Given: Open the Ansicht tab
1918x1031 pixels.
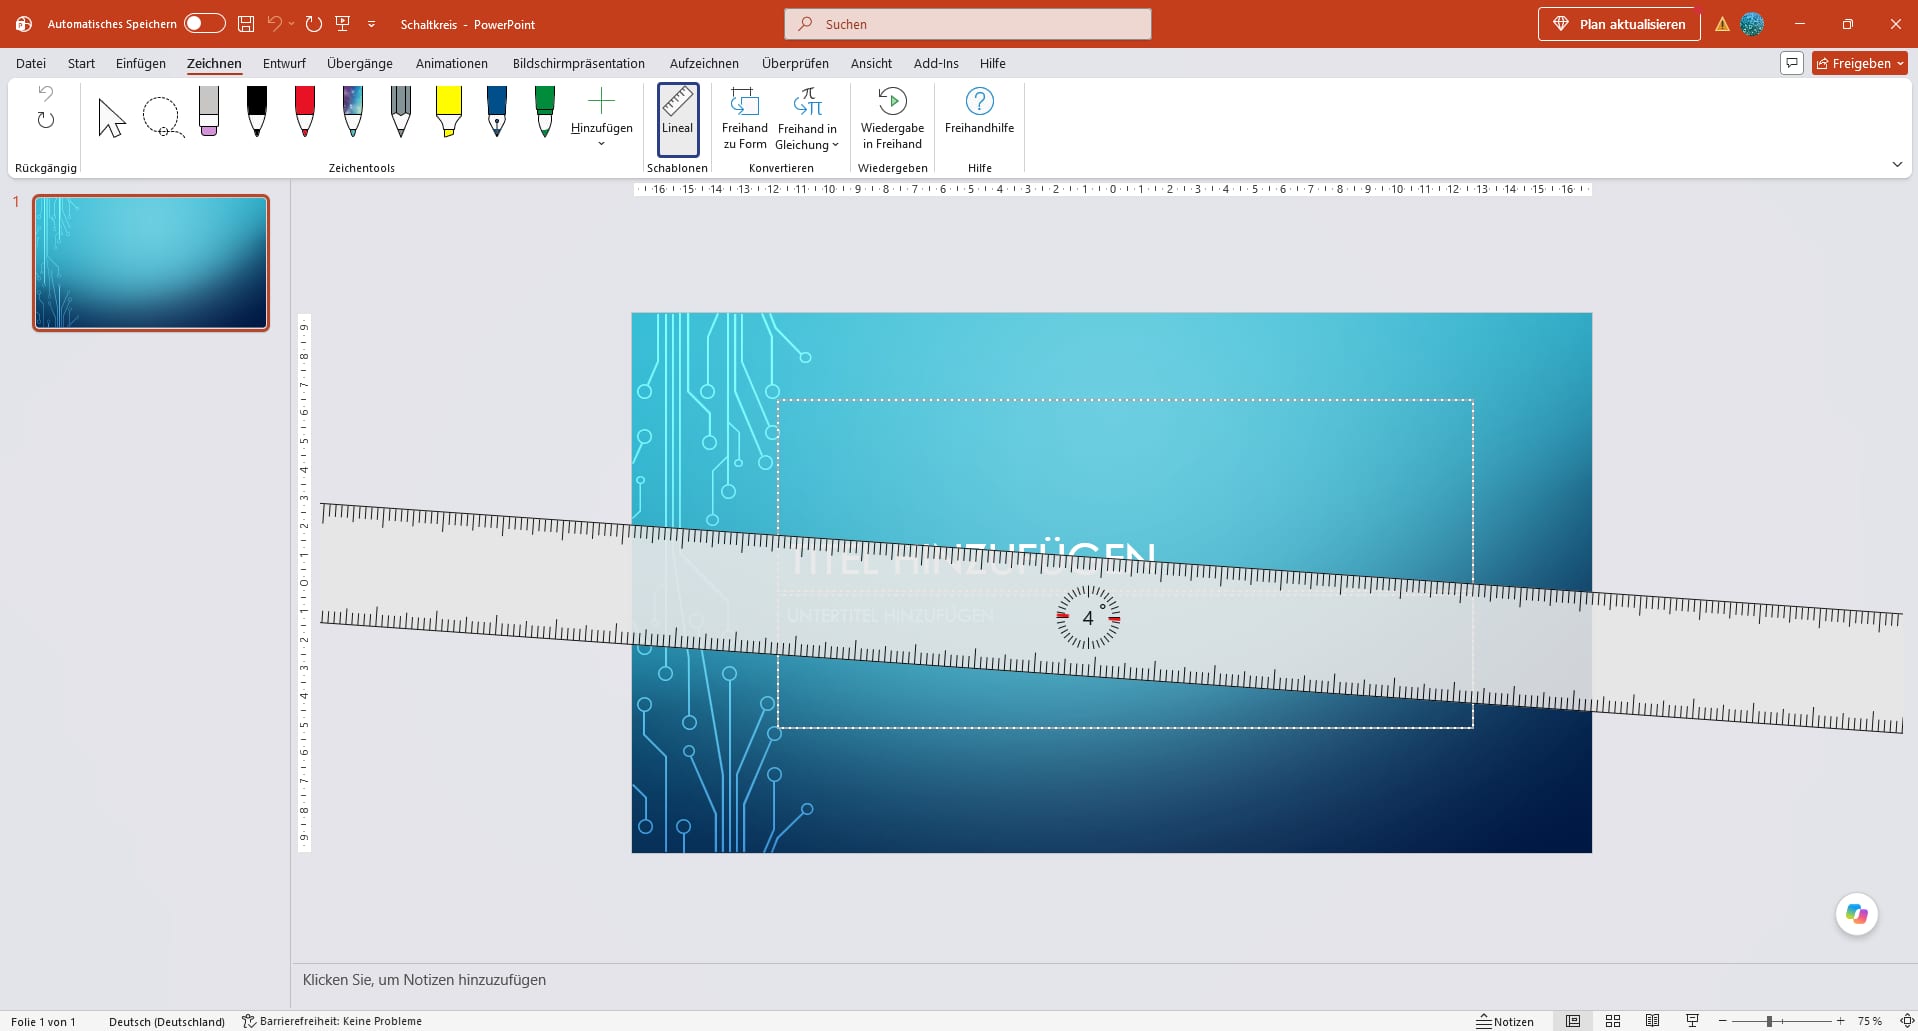Looking at the screenshot, I should pyautogui.click(x=871, y=63).
